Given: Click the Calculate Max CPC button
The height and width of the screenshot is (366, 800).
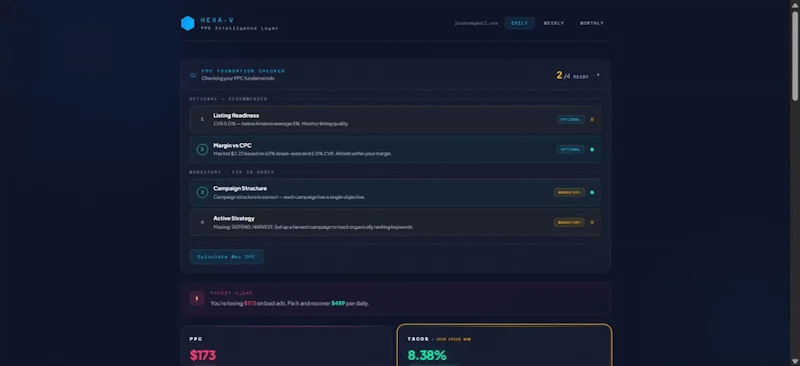Looking at the screenshot, I should point(227,257).
